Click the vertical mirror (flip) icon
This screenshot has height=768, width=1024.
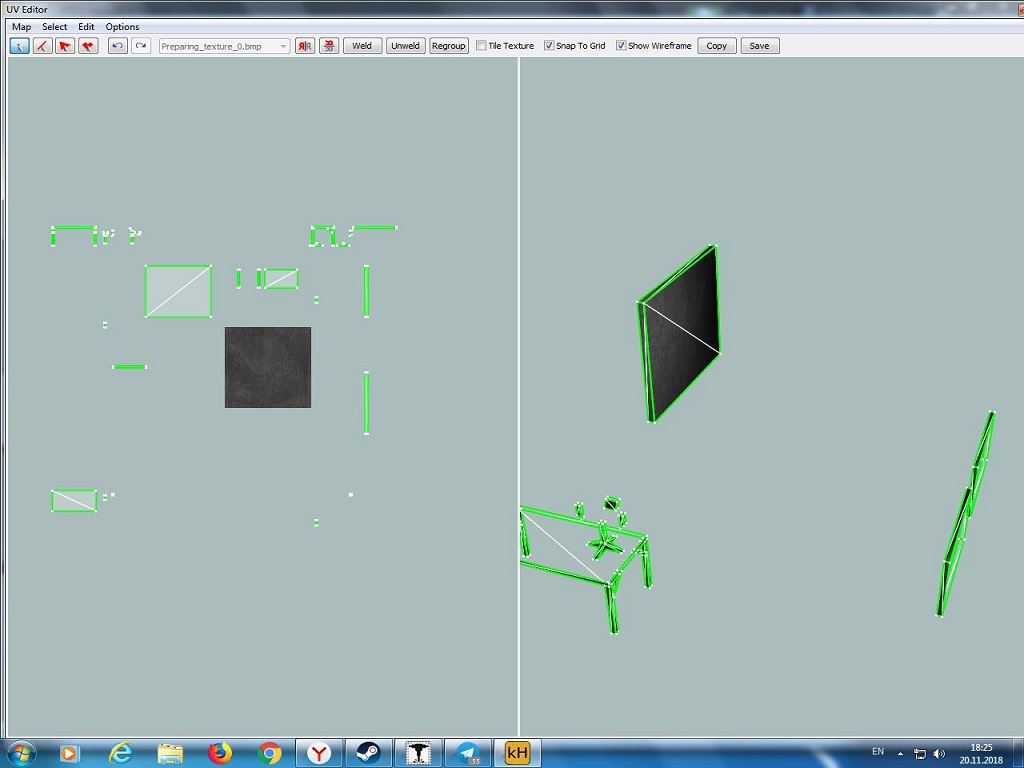[x=328, y=46]
